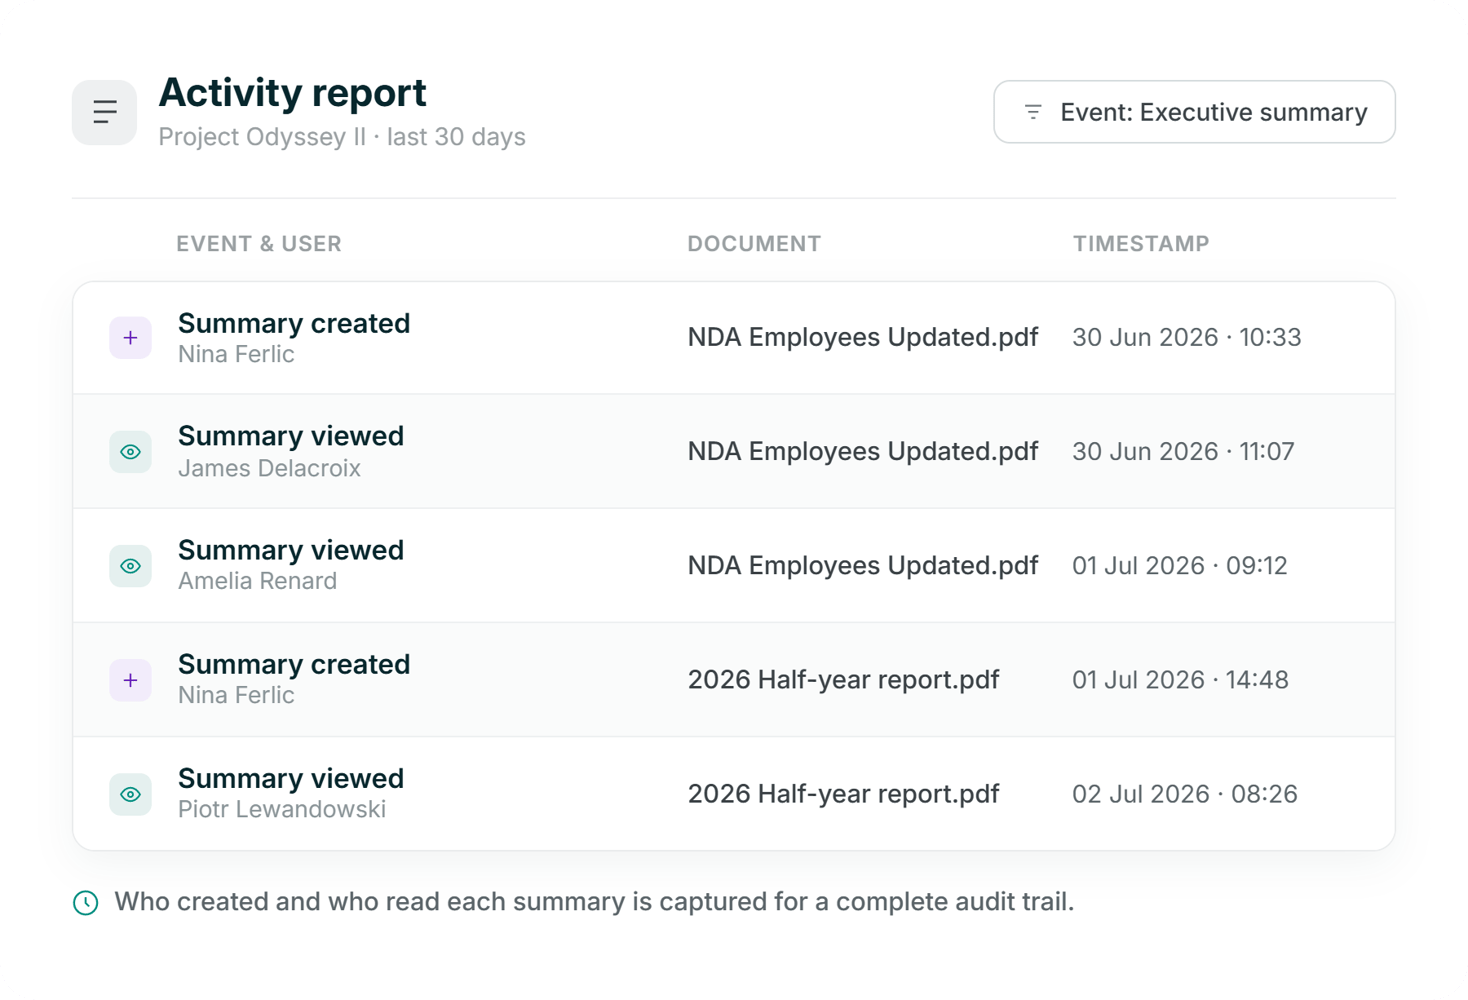1468x1000 pixels.
Task: Click the audit trail note text
Action: click(x=594, y=902)
